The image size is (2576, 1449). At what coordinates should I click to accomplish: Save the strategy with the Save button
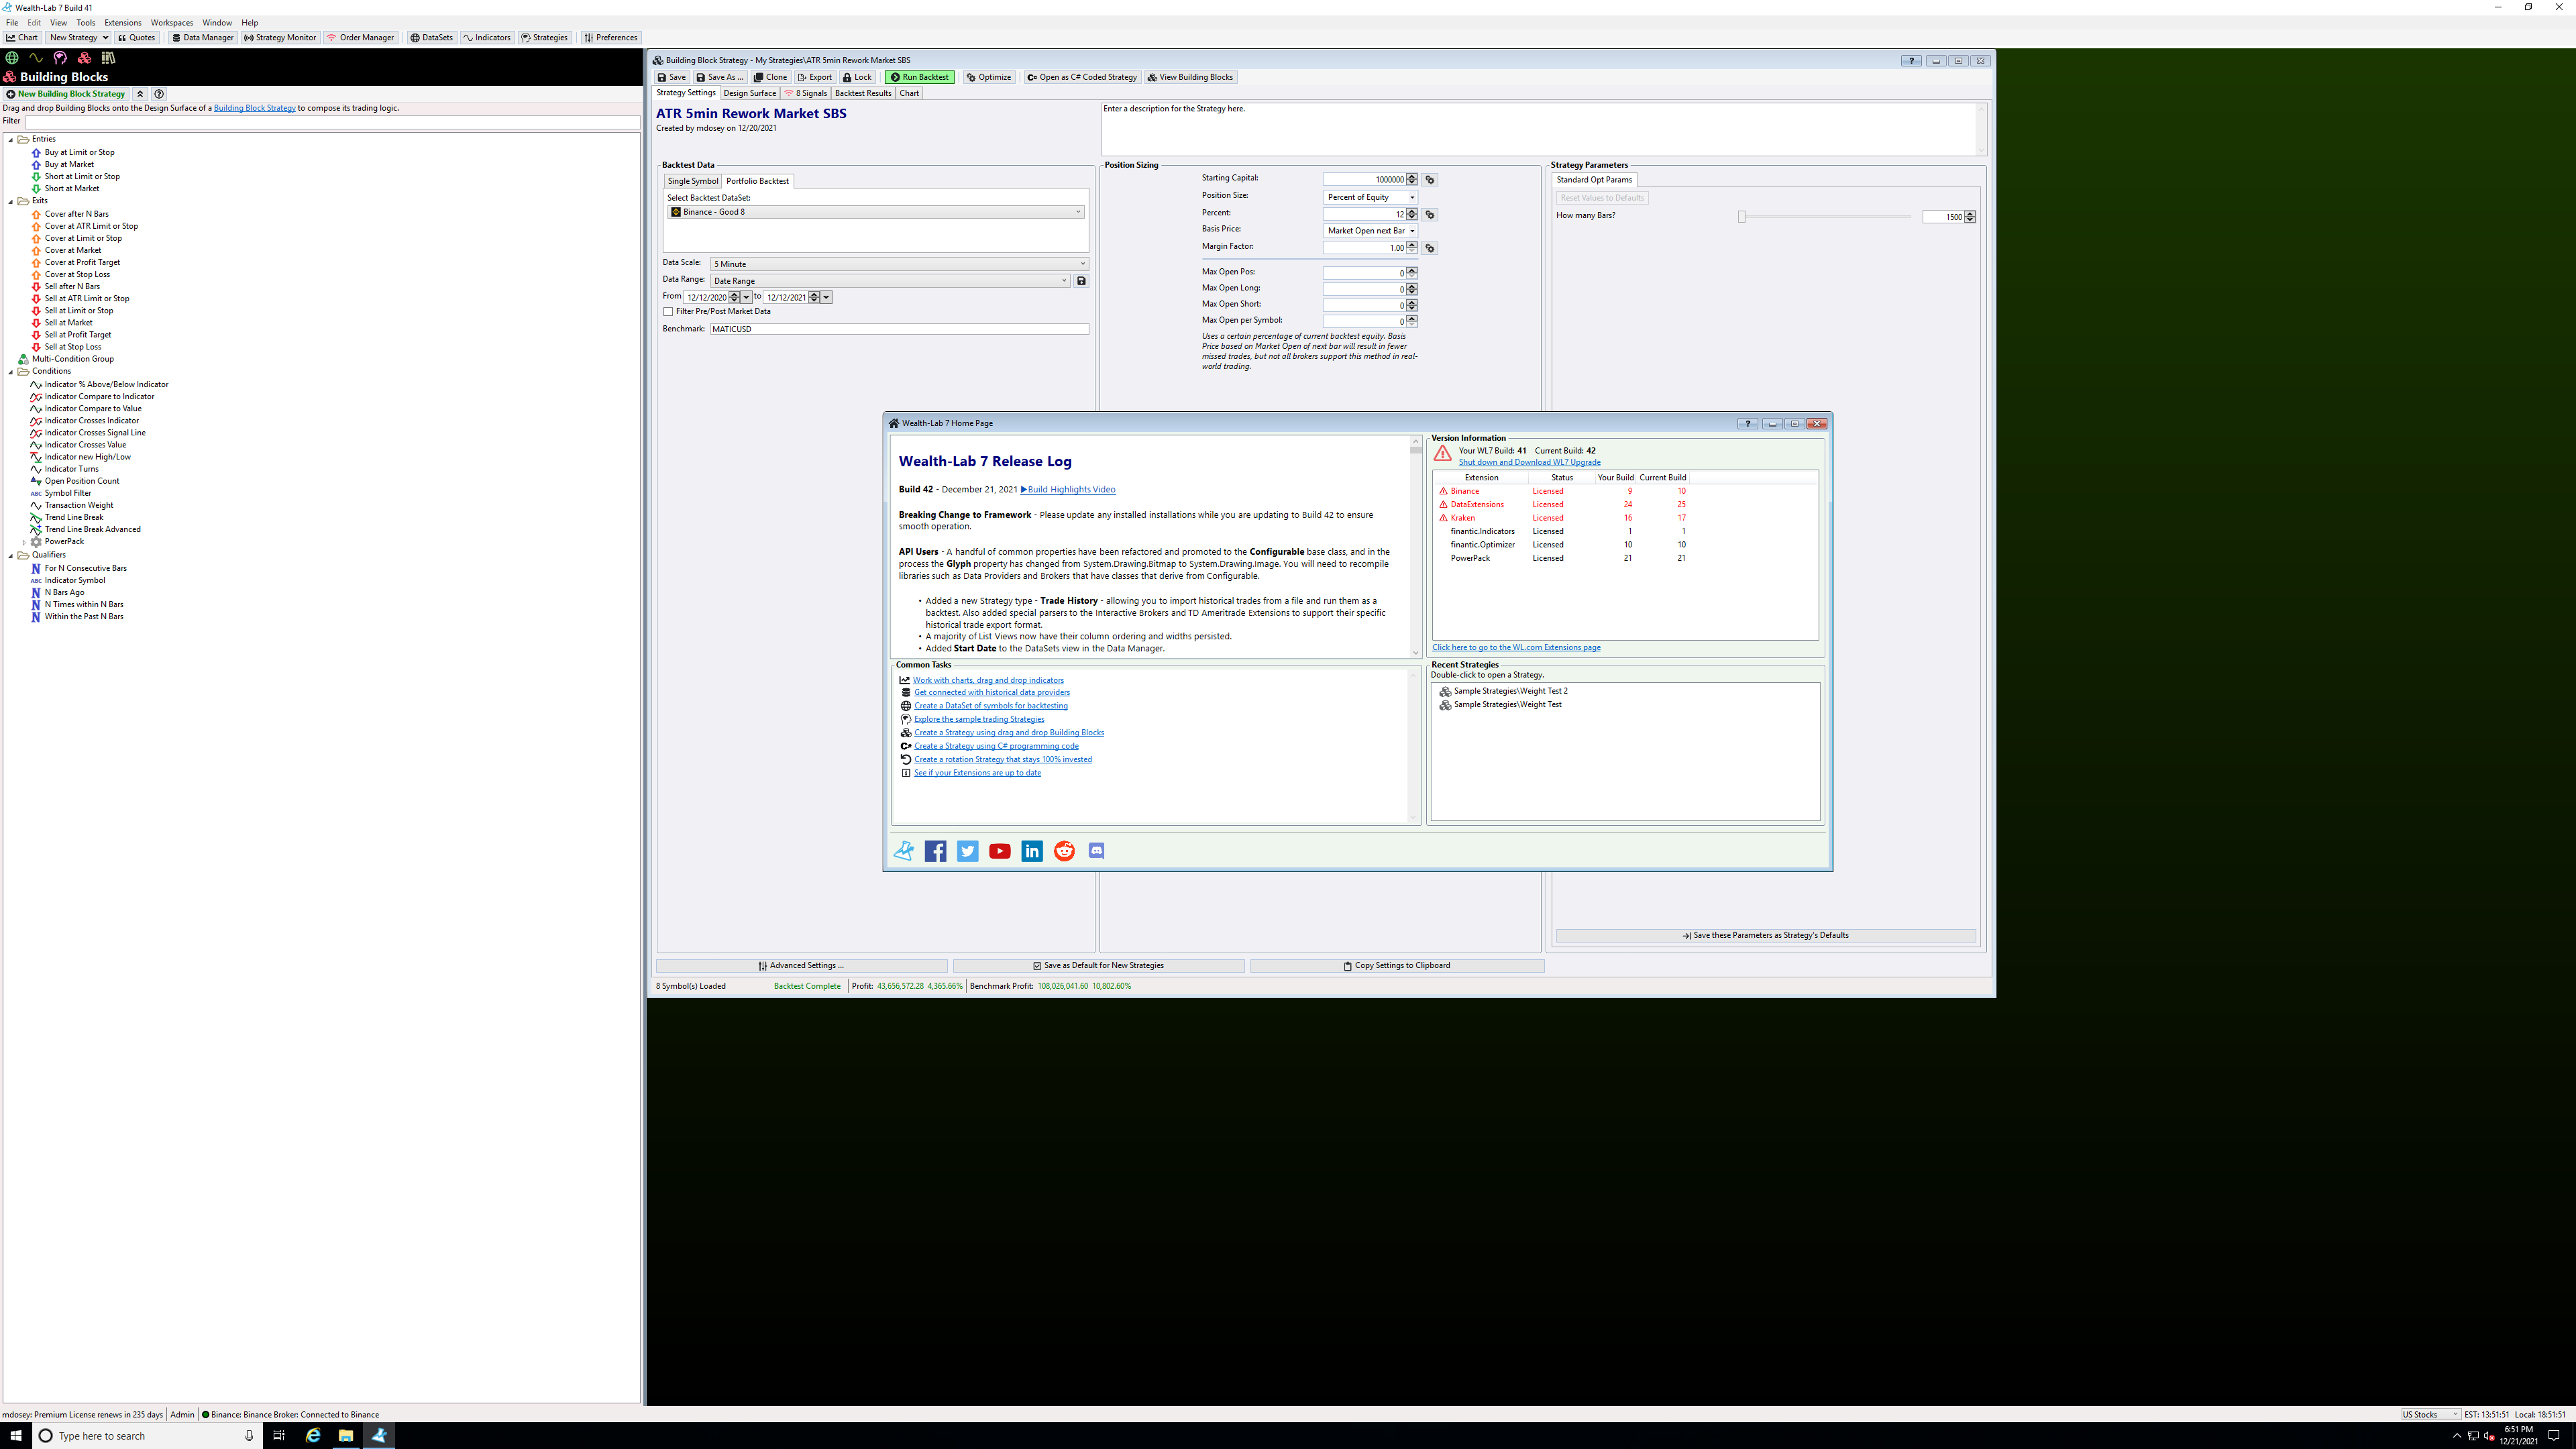pos(672,77)
